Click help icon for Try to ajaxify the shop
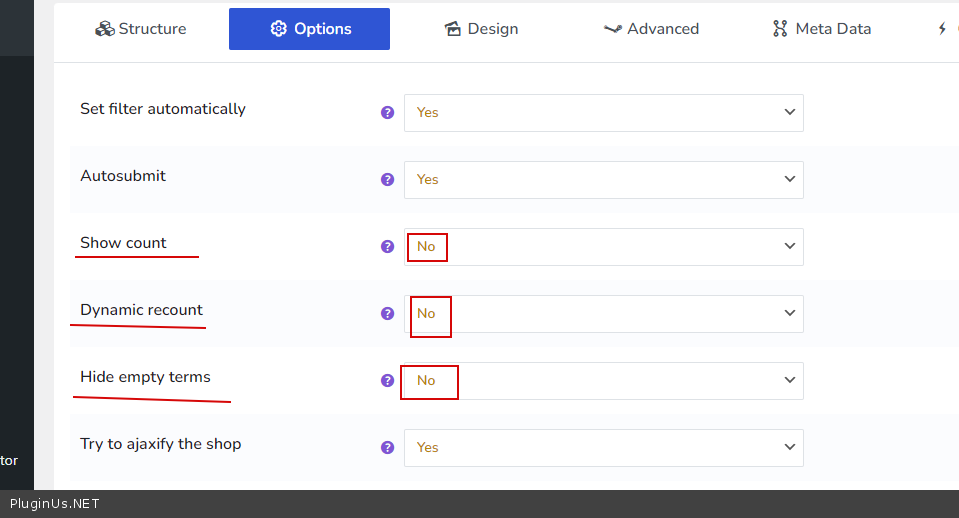The width and height of the screenshot is (959, 518). click(x=388, y=448)
